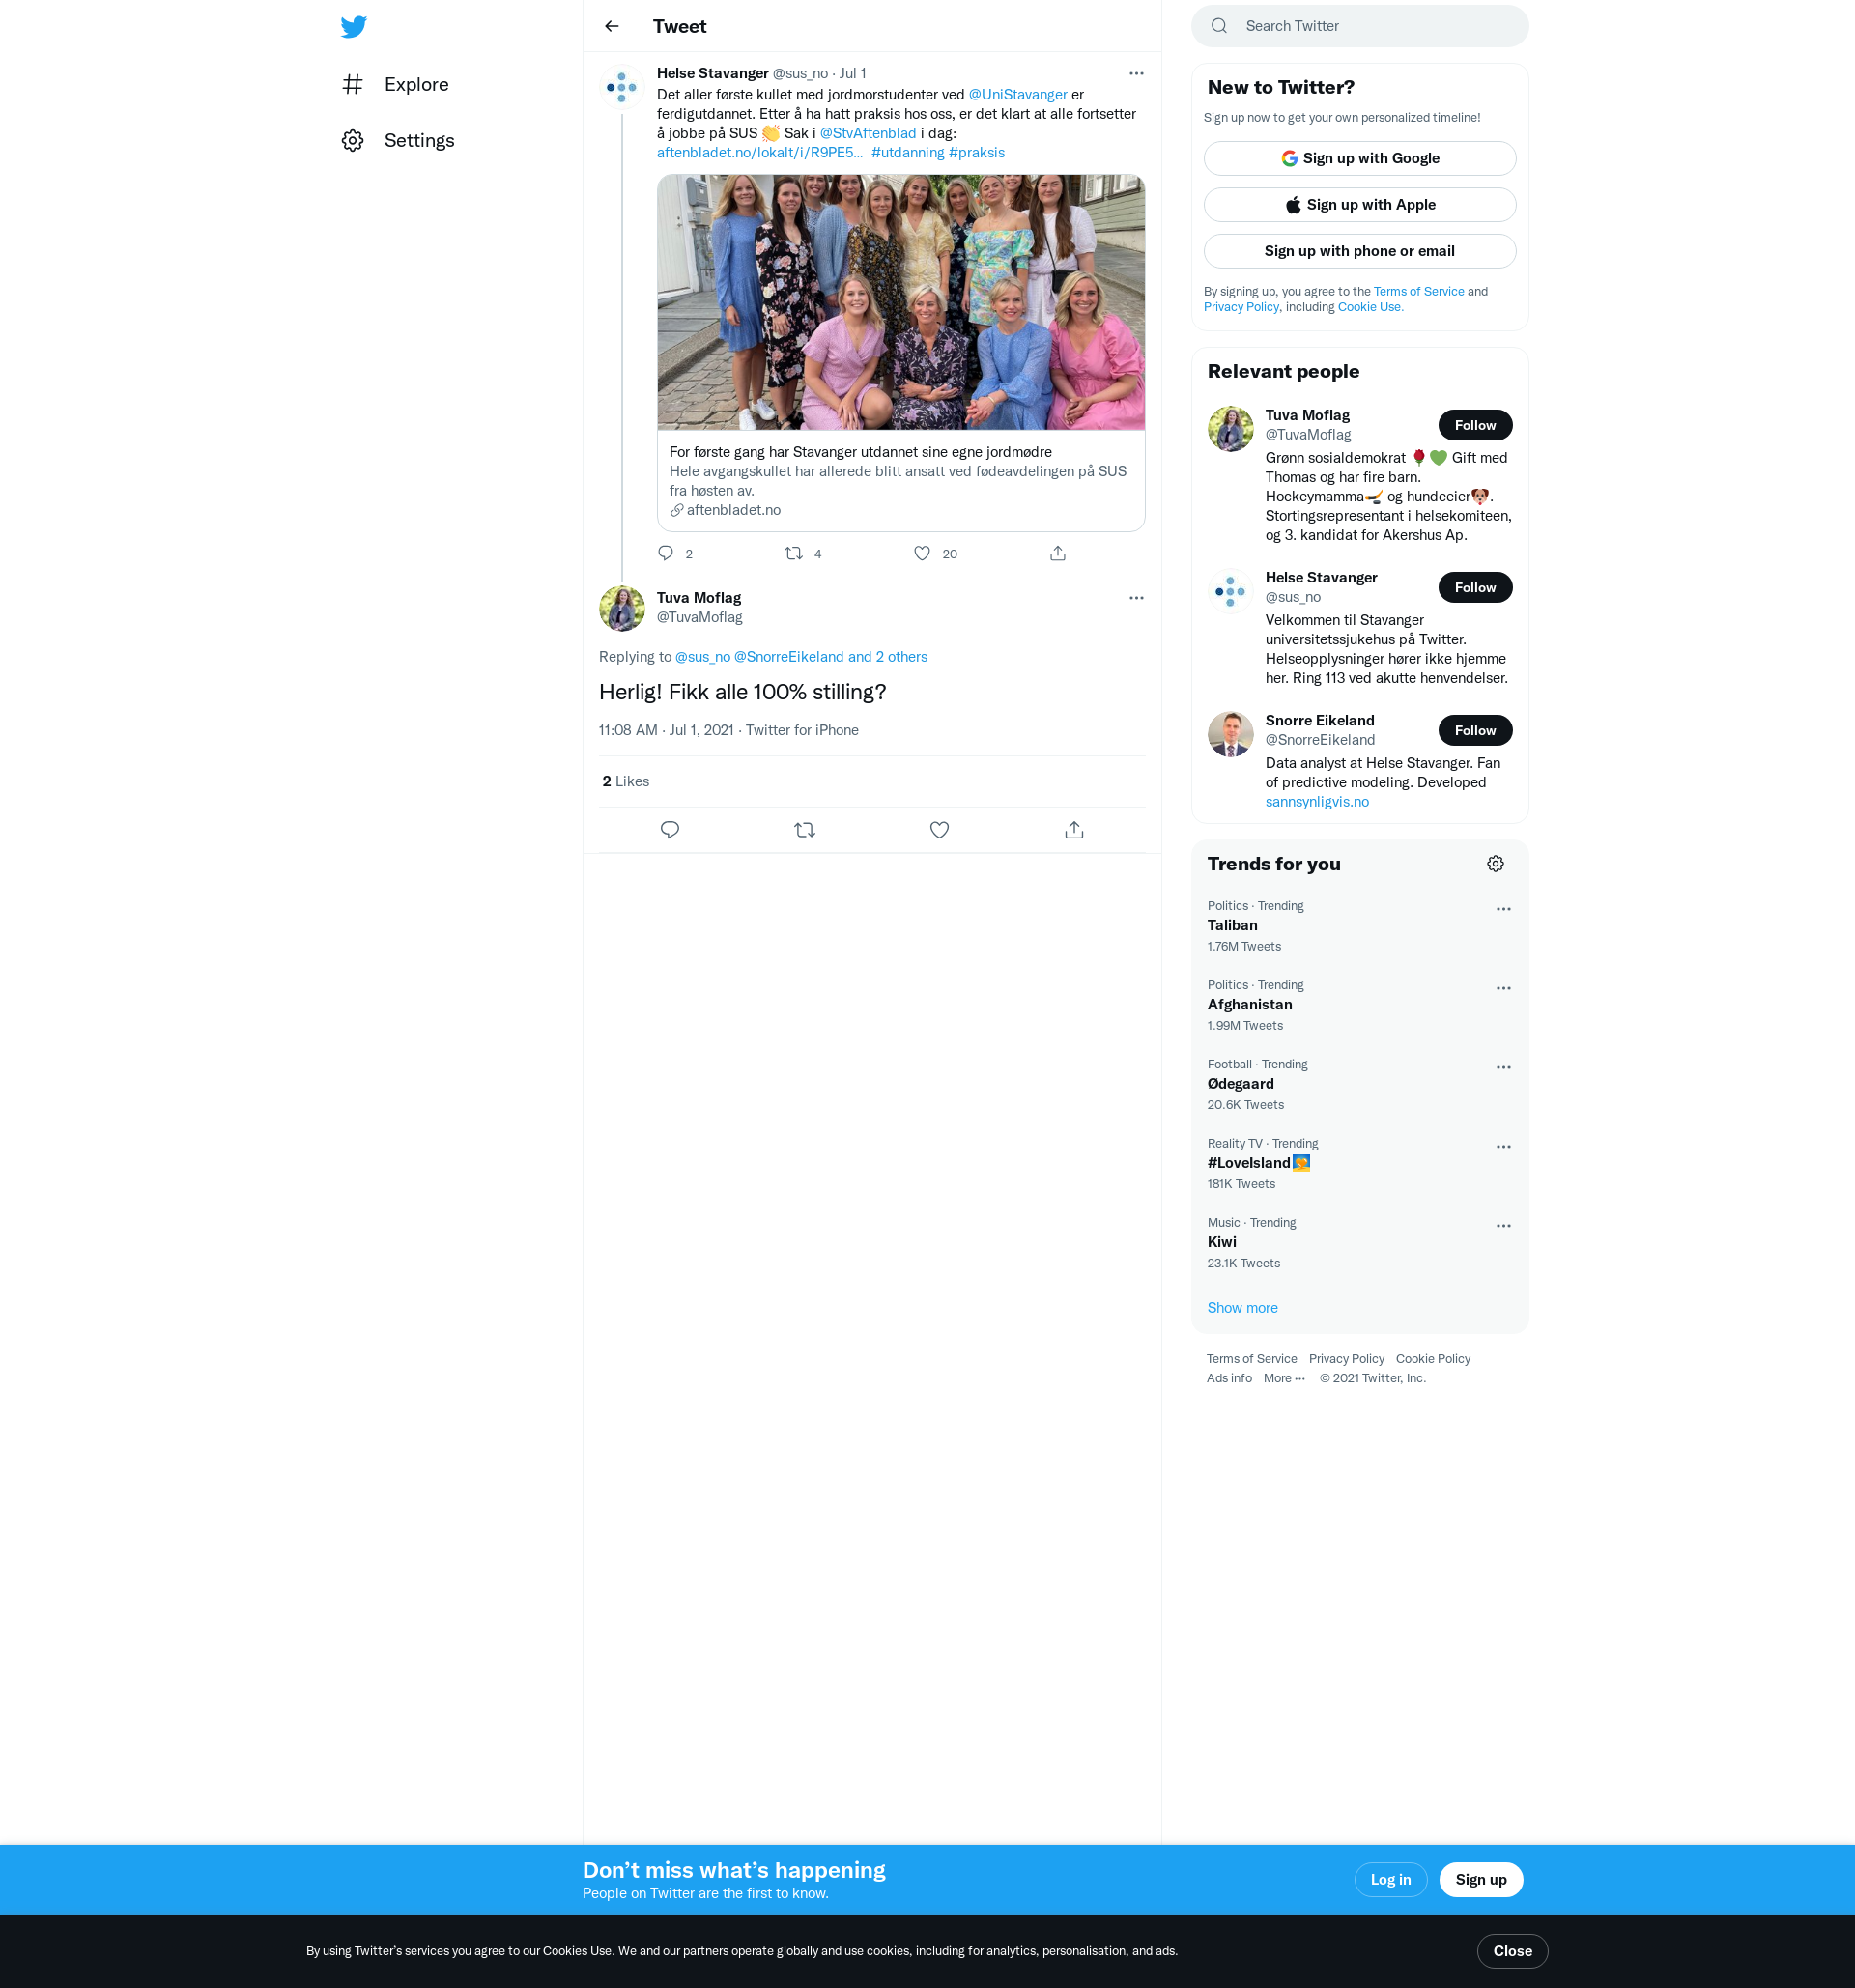This screenshot has width=1855, height=1988.
Task: Open more options for Ødegaard trend
Action: click(1503, 1067)
